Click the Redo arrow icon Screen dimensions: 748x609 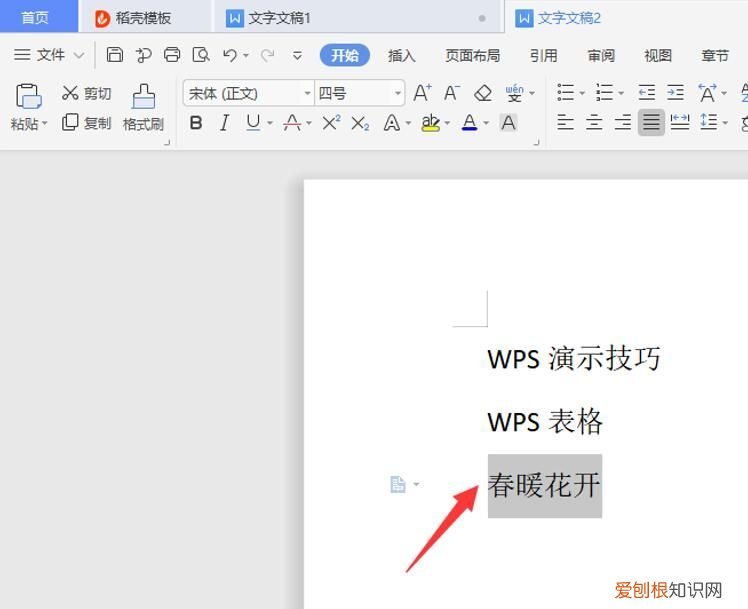pyautogui.click(x=268, y=55)
